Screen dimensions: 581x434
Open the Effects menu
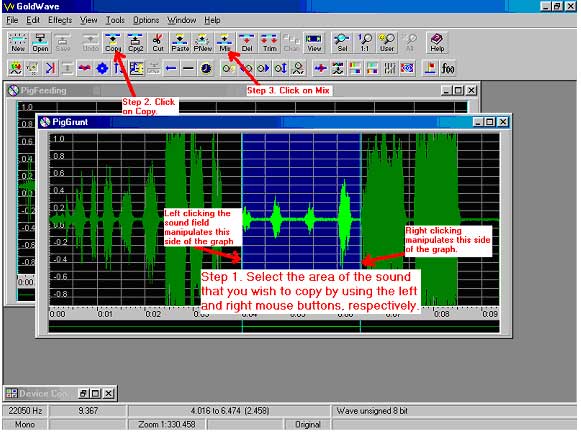point(60,20)
